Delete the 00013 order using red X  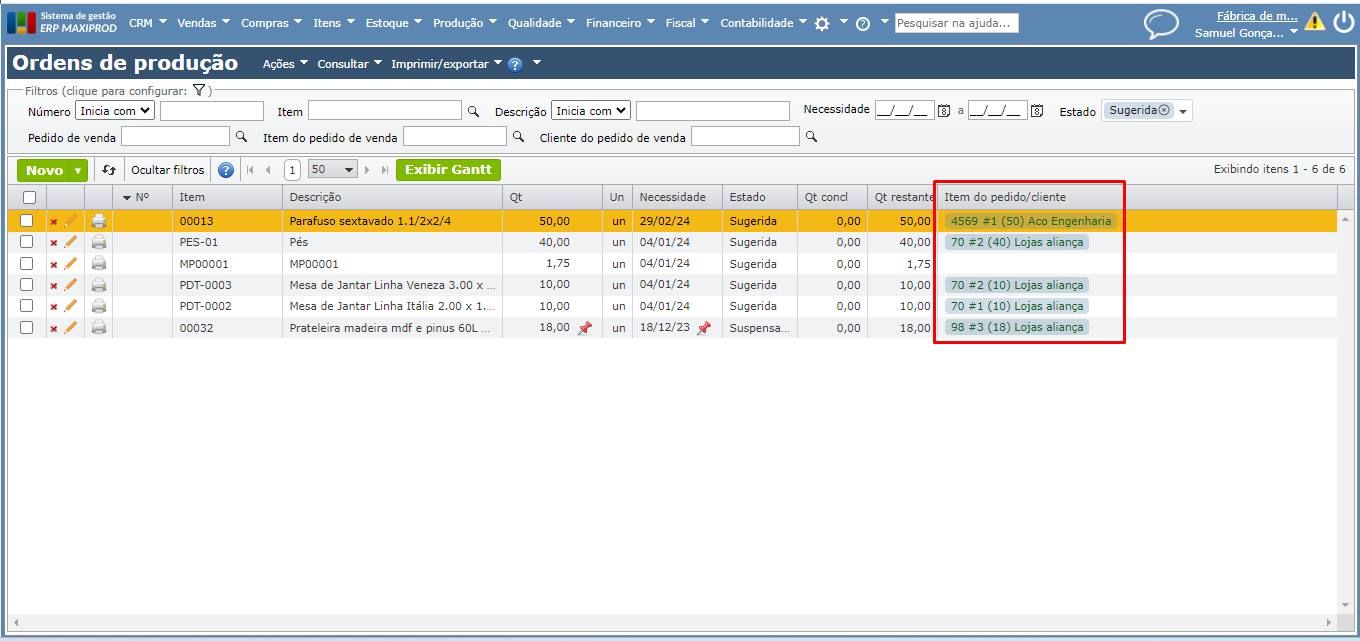54,222
